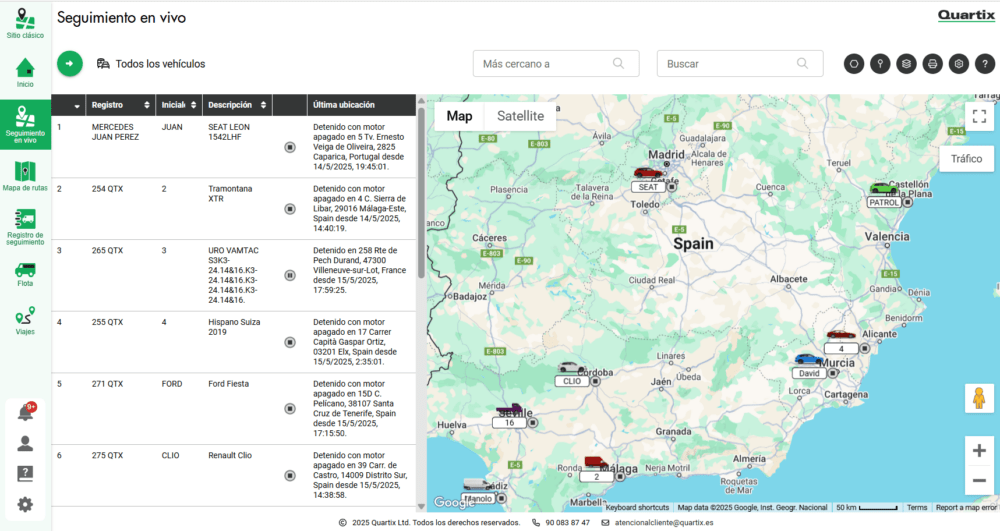Screen dimensions: 1000x531
Task: Open the settings gear in sidebar
Action: coord(25,505)
